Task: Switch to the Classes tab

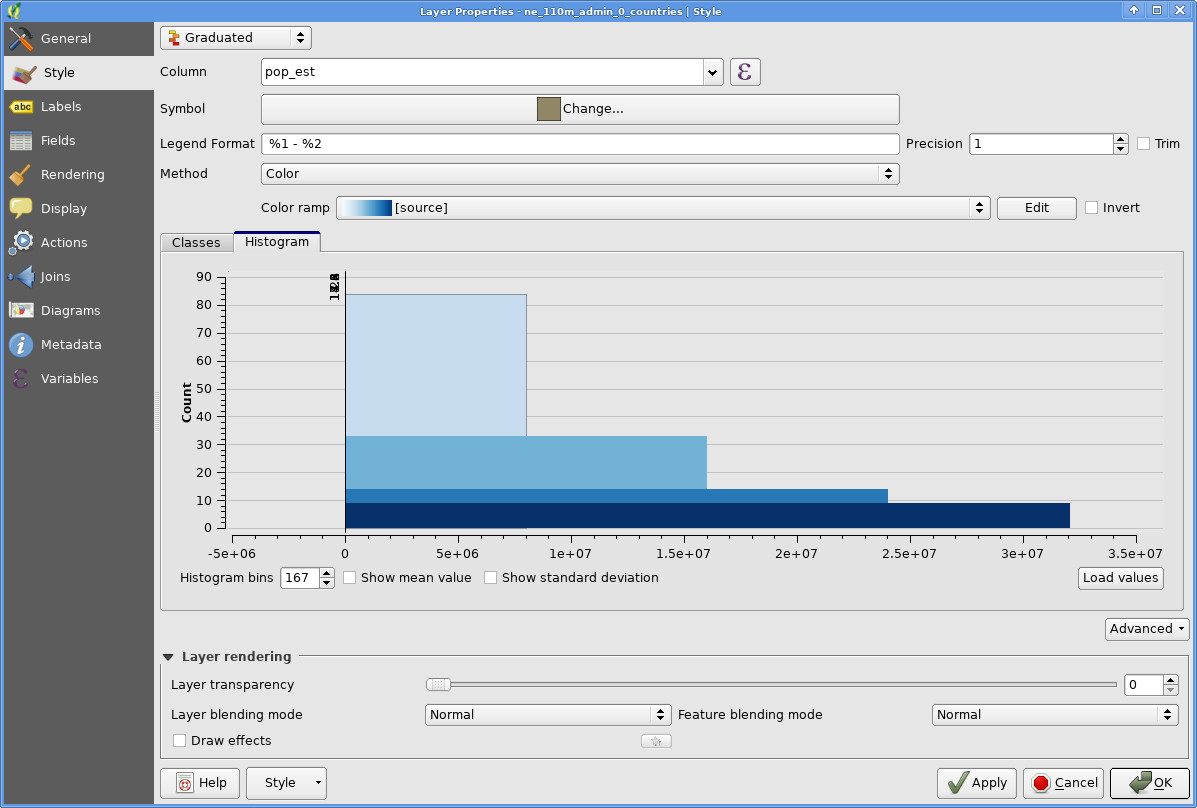Action: (196, 243)
